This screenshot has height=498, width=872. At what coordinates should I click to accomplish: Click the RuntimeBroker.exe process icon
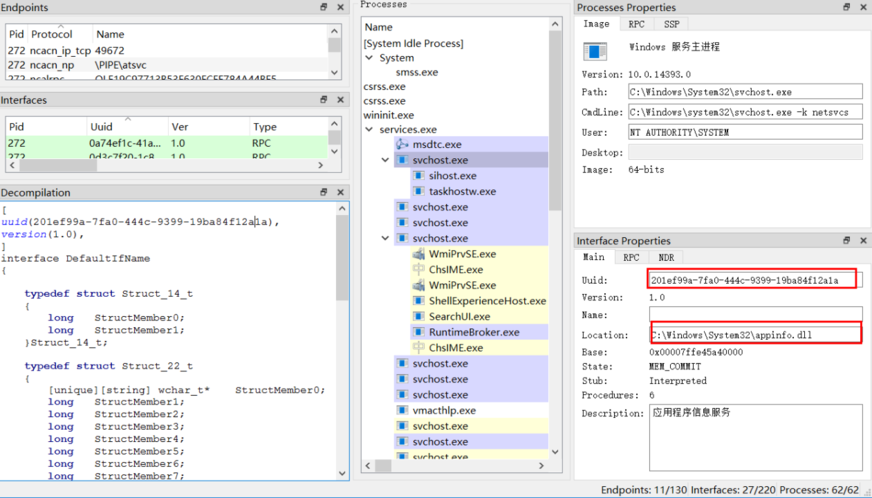[418, 332]
